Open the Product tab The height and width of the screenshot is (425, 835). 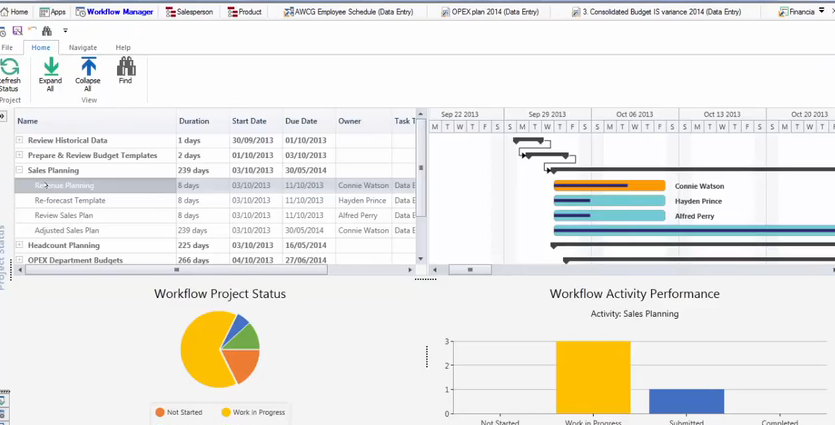pos(244,12)
